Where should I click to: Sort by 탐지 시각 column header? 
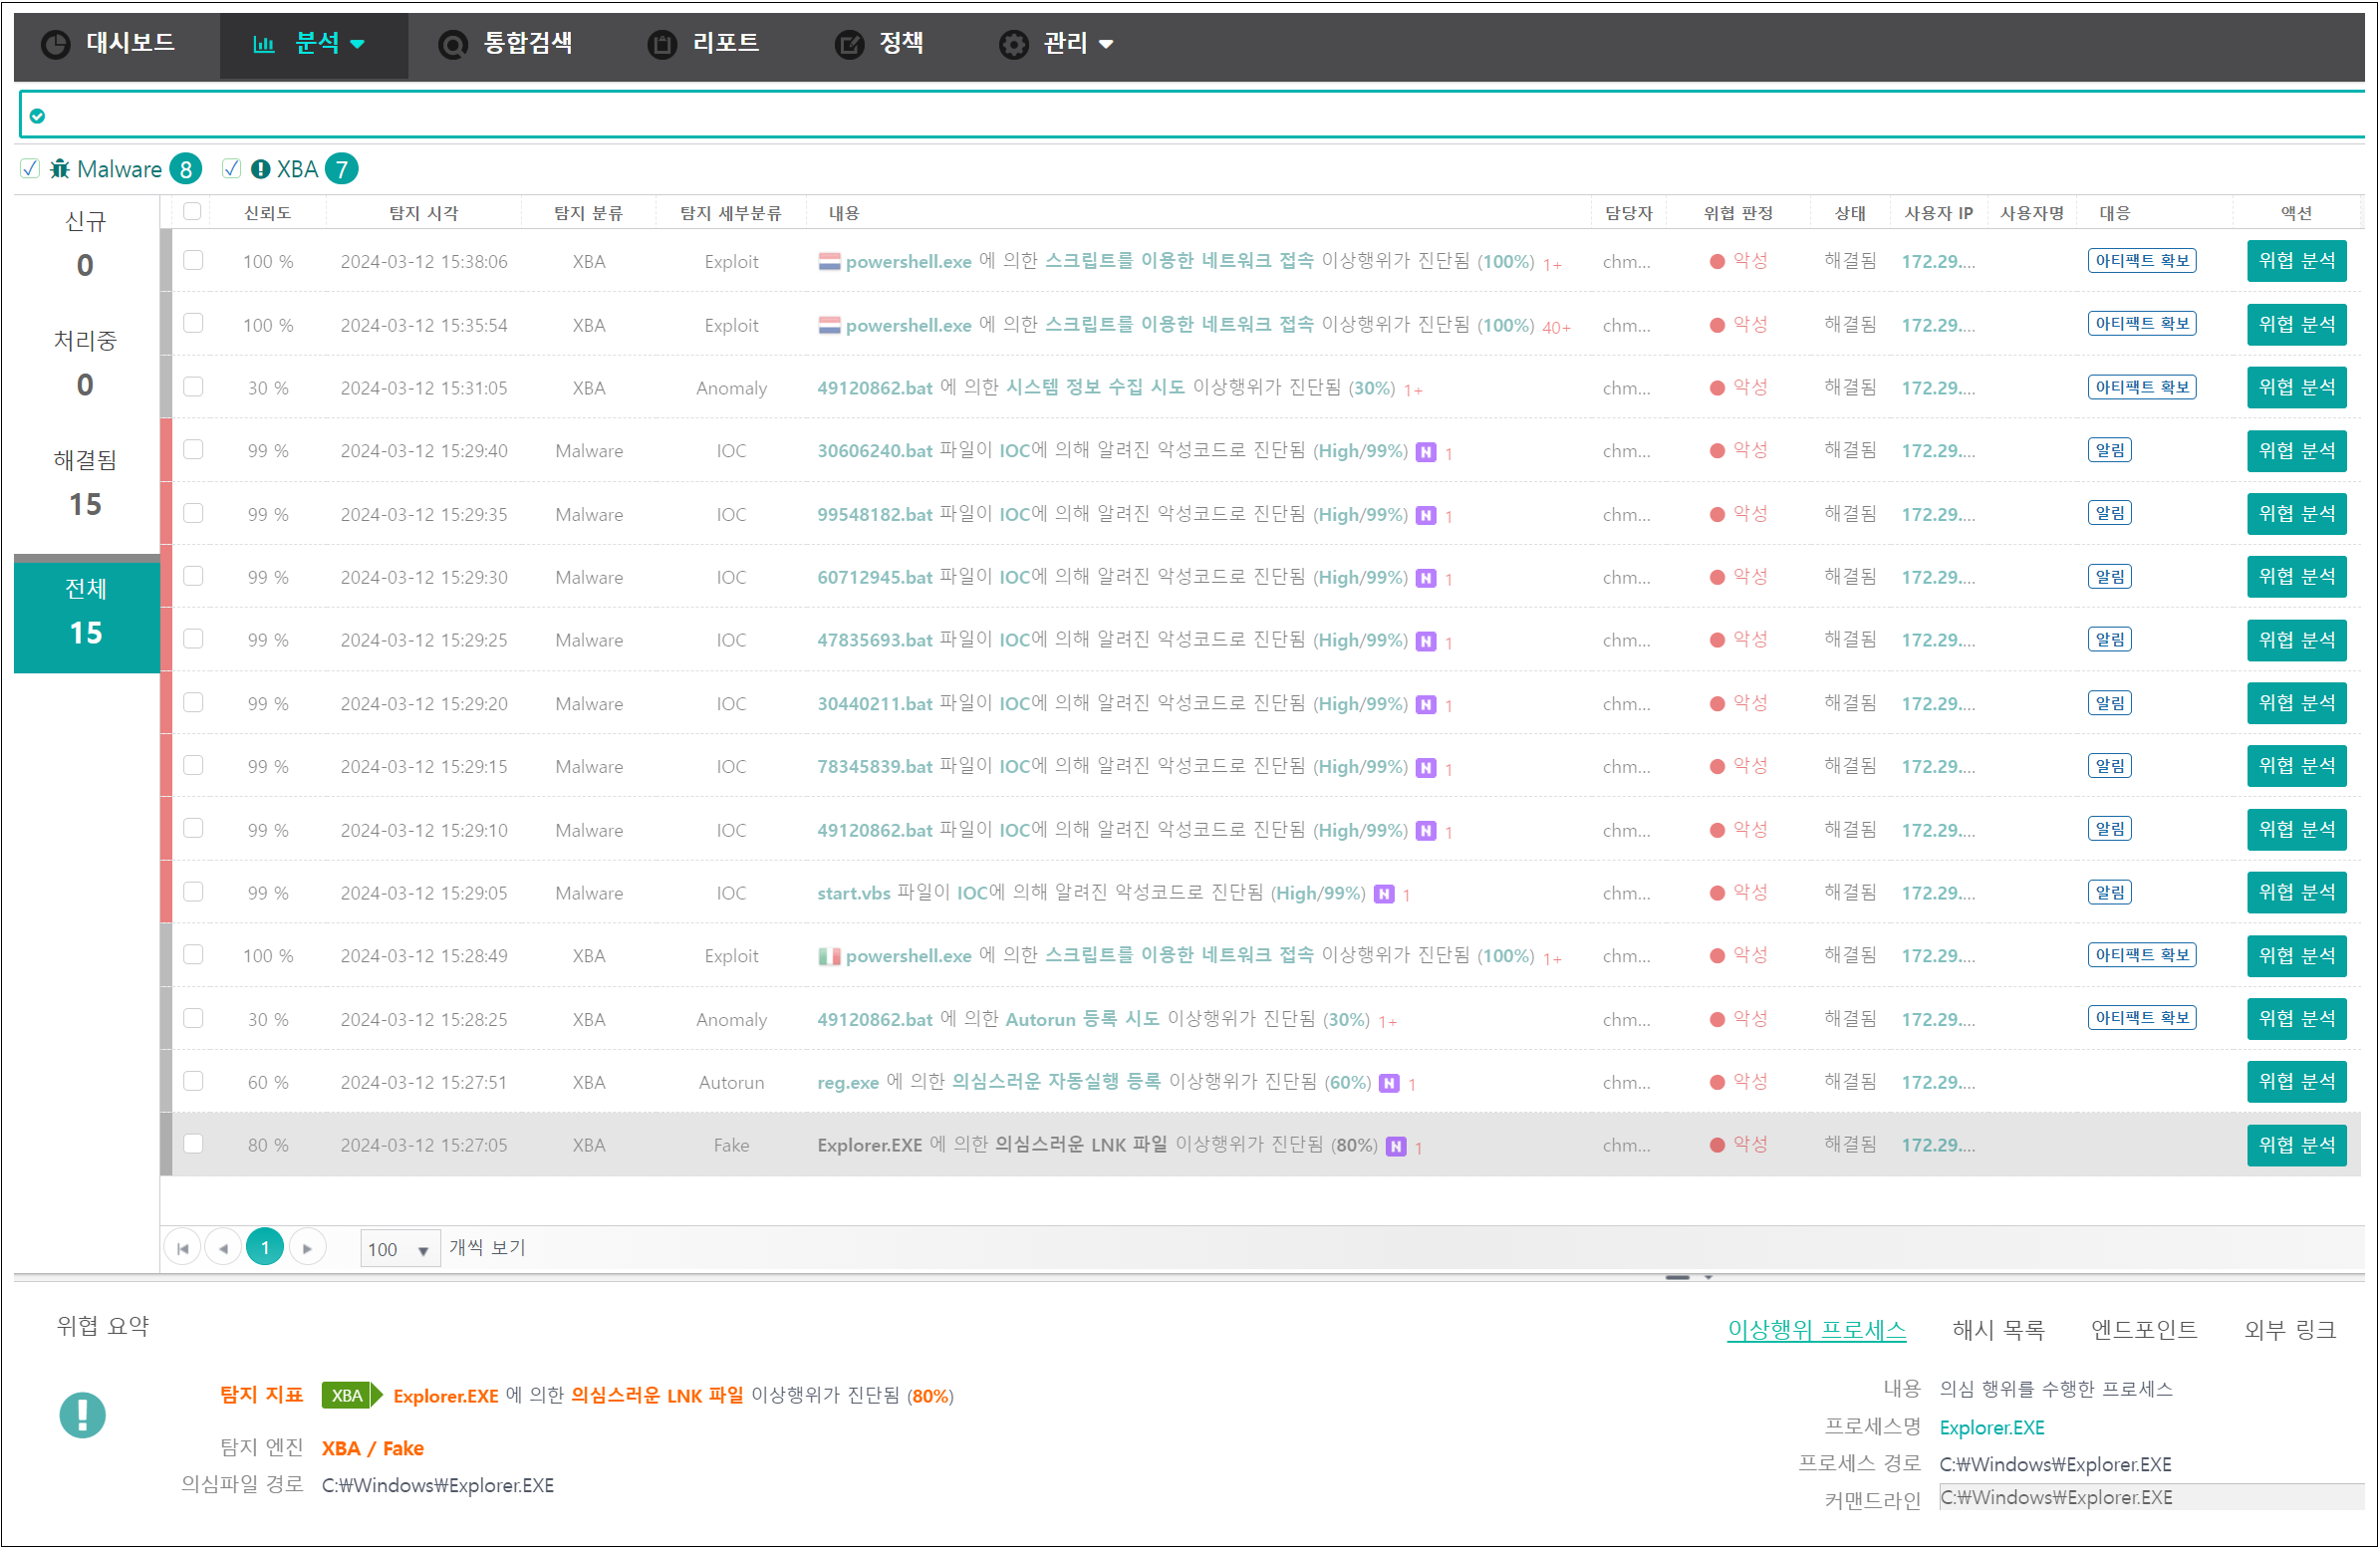click(x=424, y=213)
